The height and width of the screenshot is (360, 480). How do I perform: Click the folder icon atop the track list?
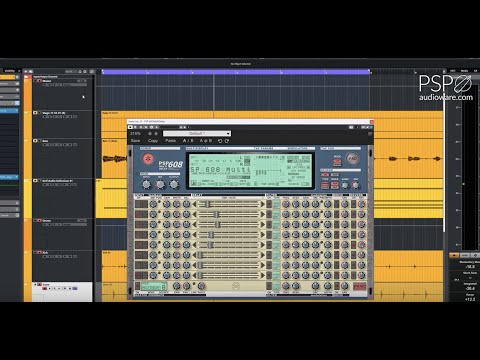pos(27,77)
